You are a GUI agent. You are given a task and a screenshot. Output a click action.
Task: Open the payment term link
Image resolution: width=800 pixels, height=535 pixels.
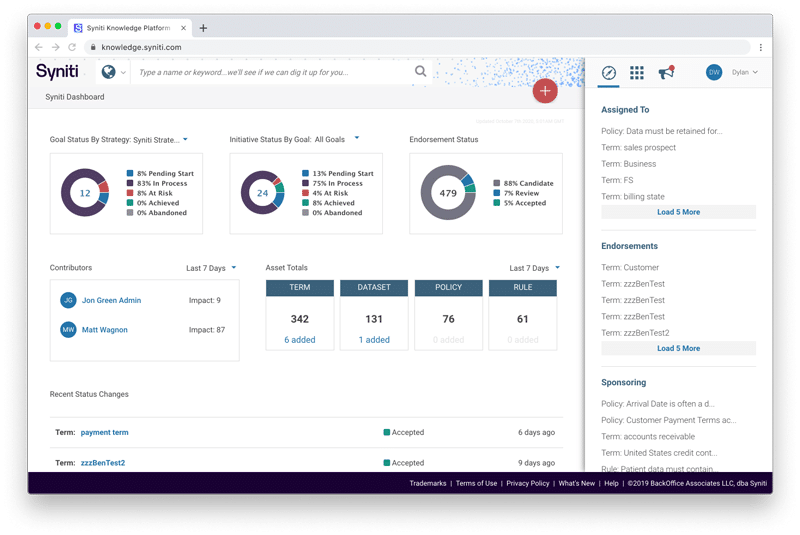(x=105, y=433)
